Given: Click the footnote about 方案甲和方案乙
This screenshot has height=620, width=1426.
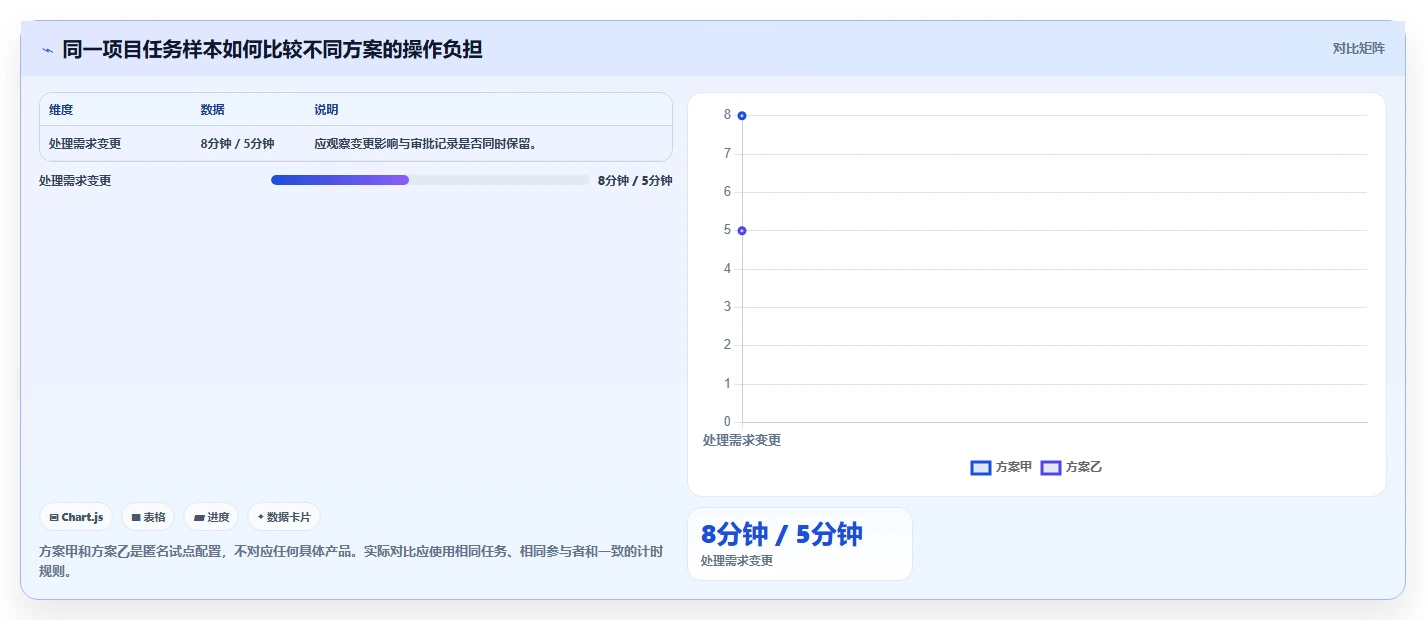Looking at the screenshot, I should point(351,562).
